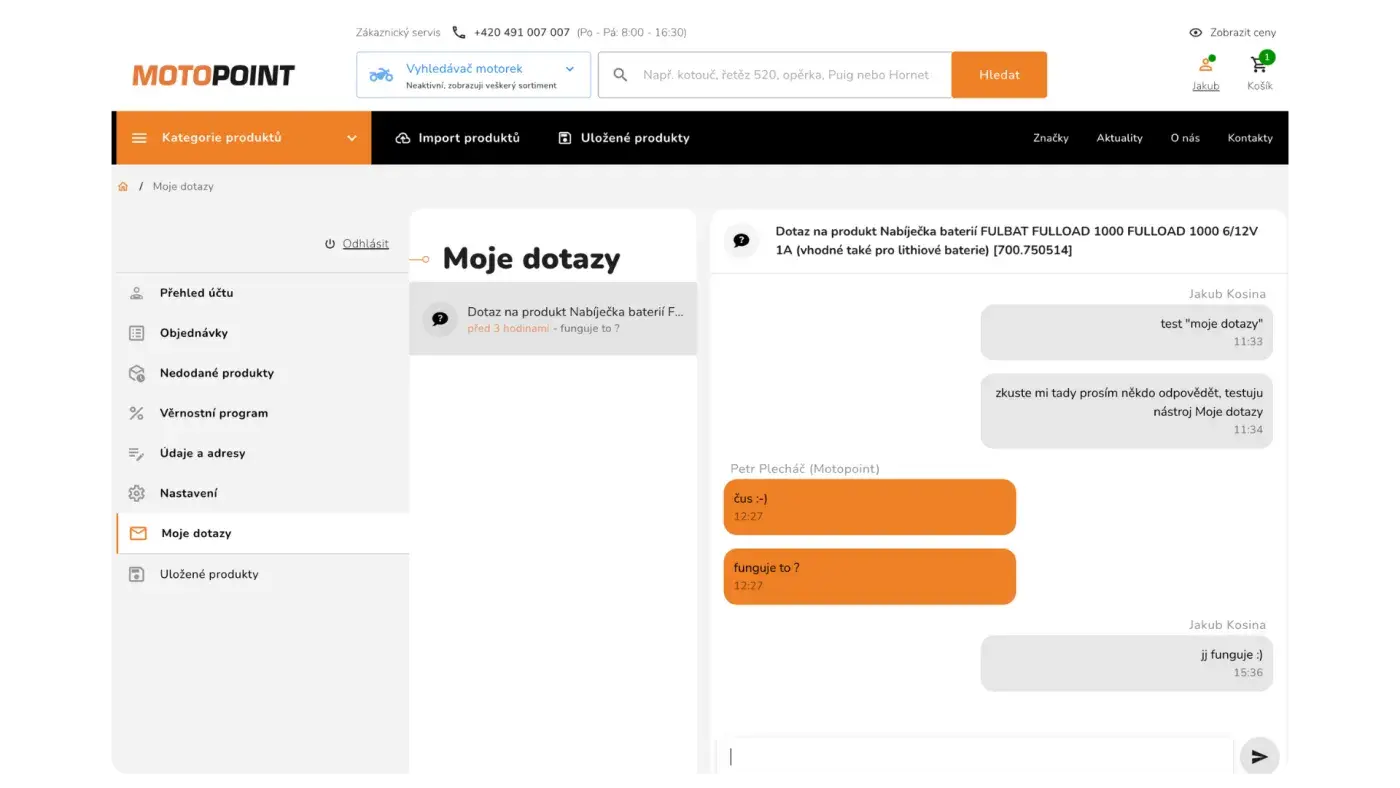The height and width of the screenshot is (788, 1400).
Task: Click the orange 'funguje to ?' message bubble
Action: tap(870, 576)
